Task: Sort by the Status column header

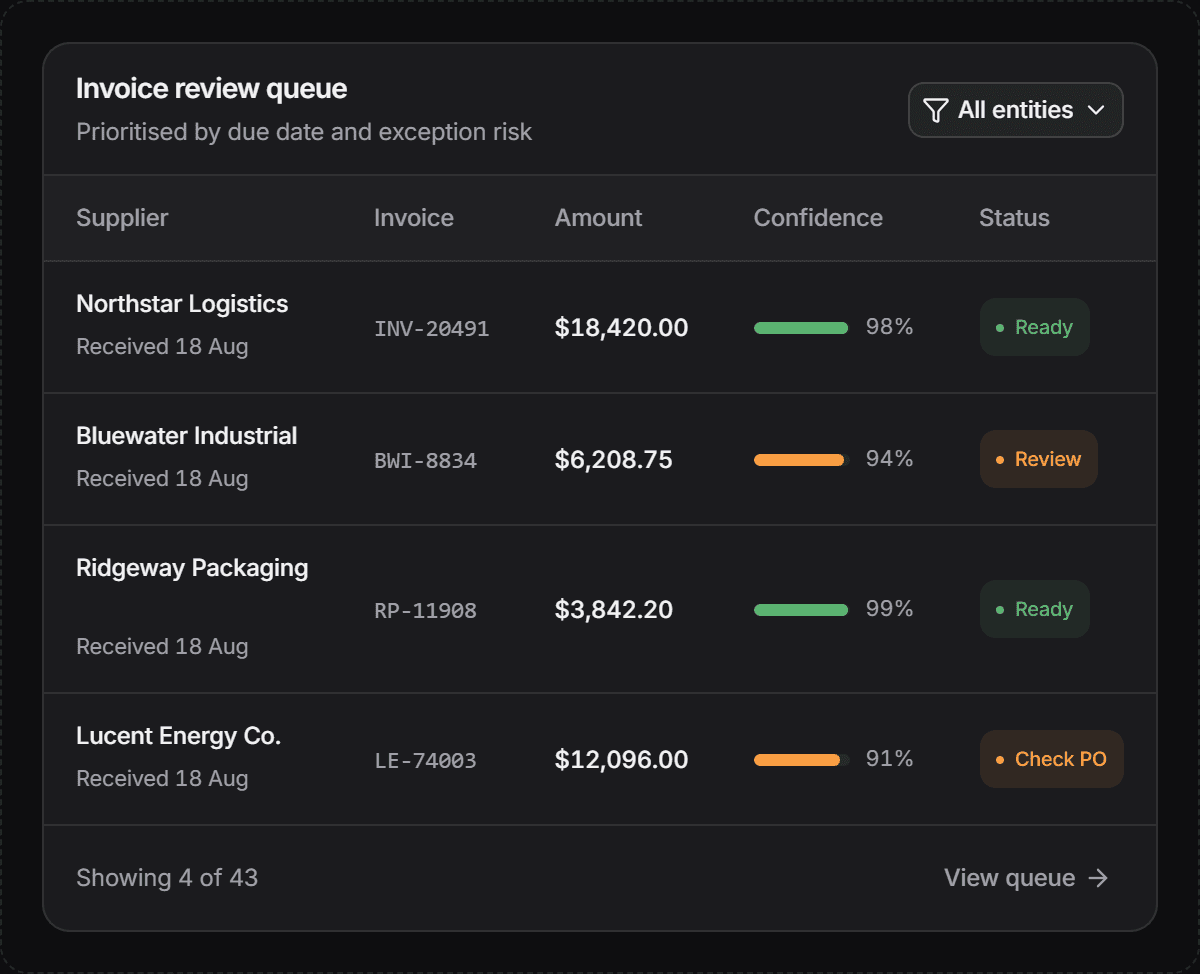Action: [1014, 218]
